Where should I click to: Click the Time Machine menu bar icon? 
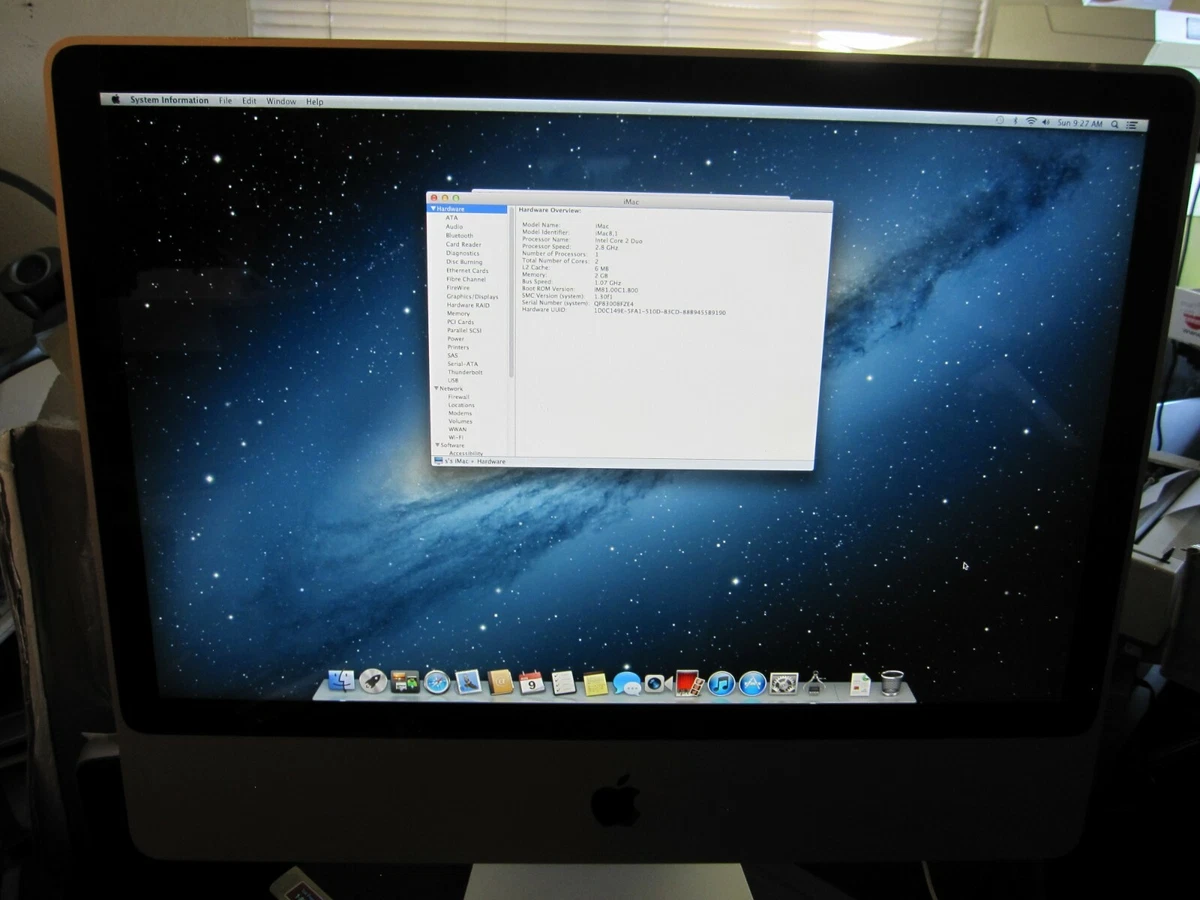pos(1000,121)
